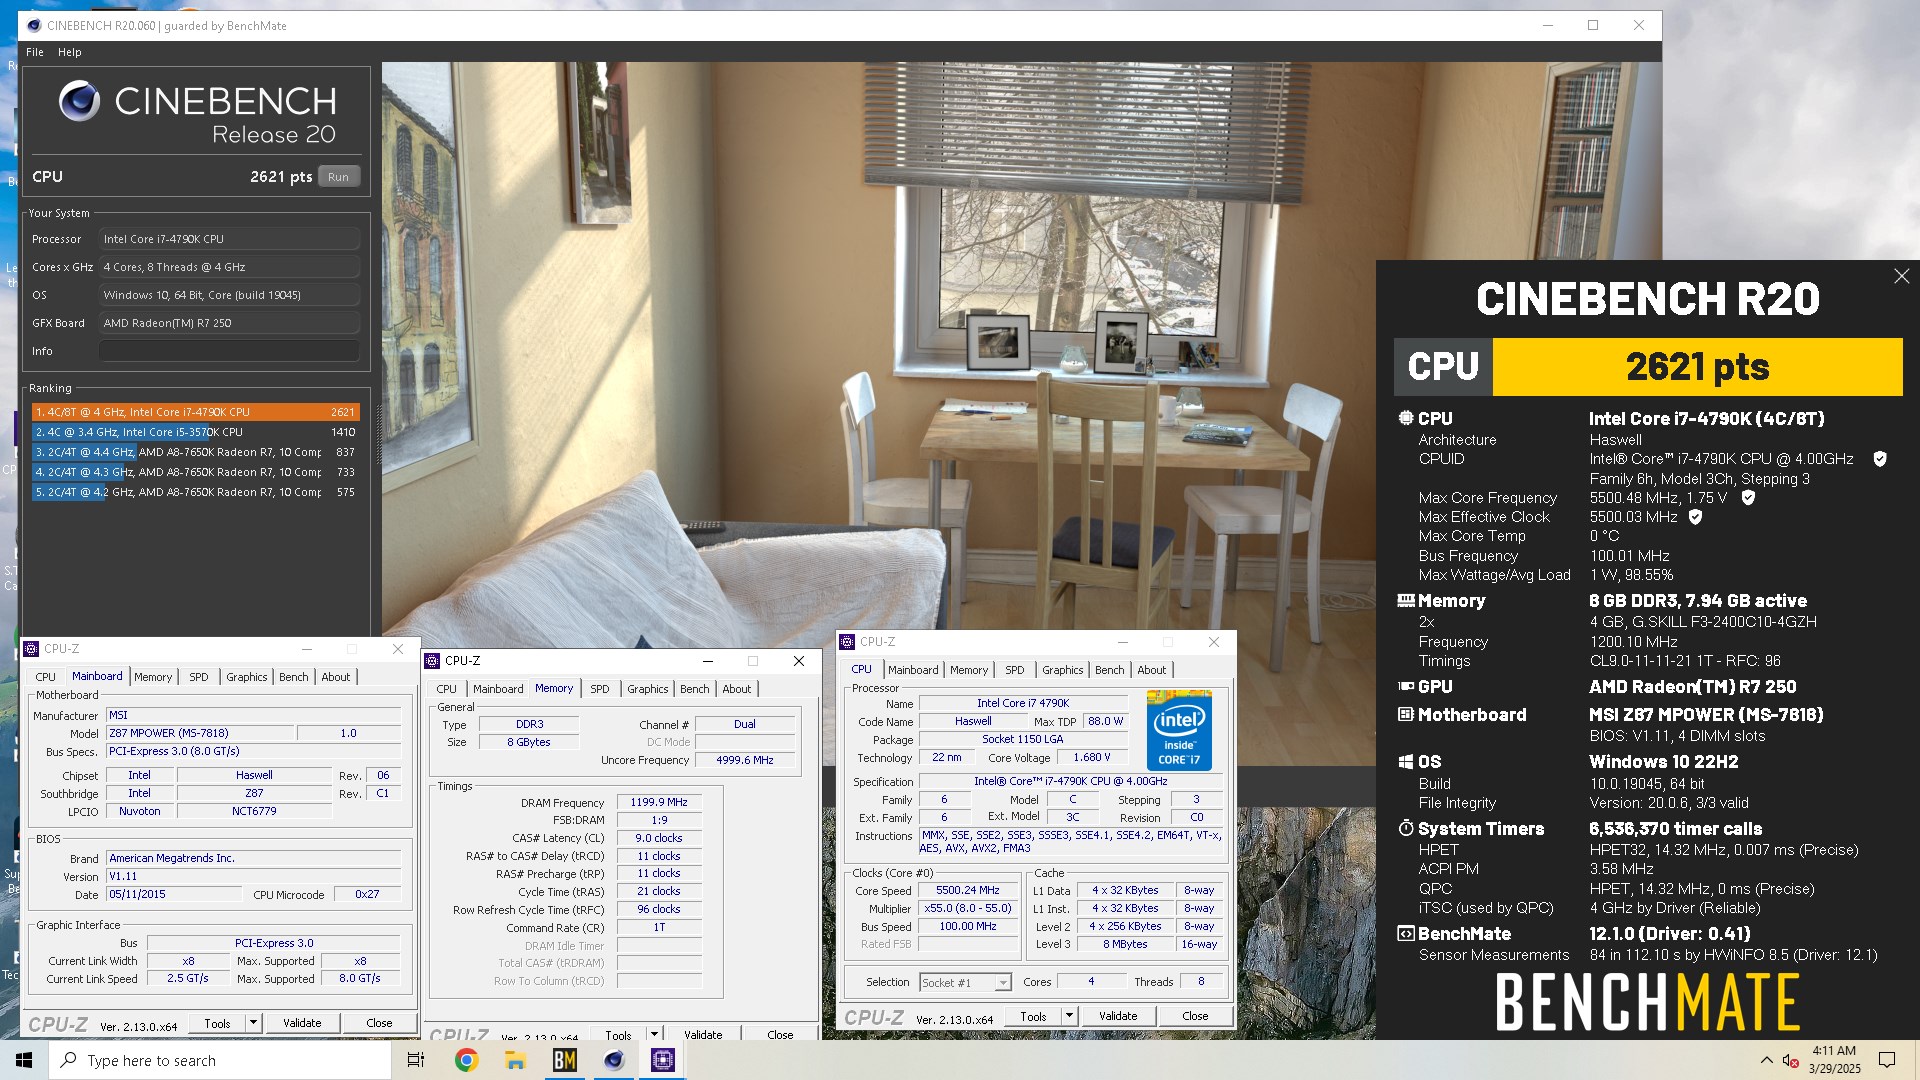Launch Google Chrome from taskbar
The image size is (1920, 1080).
click(466, 1060)
